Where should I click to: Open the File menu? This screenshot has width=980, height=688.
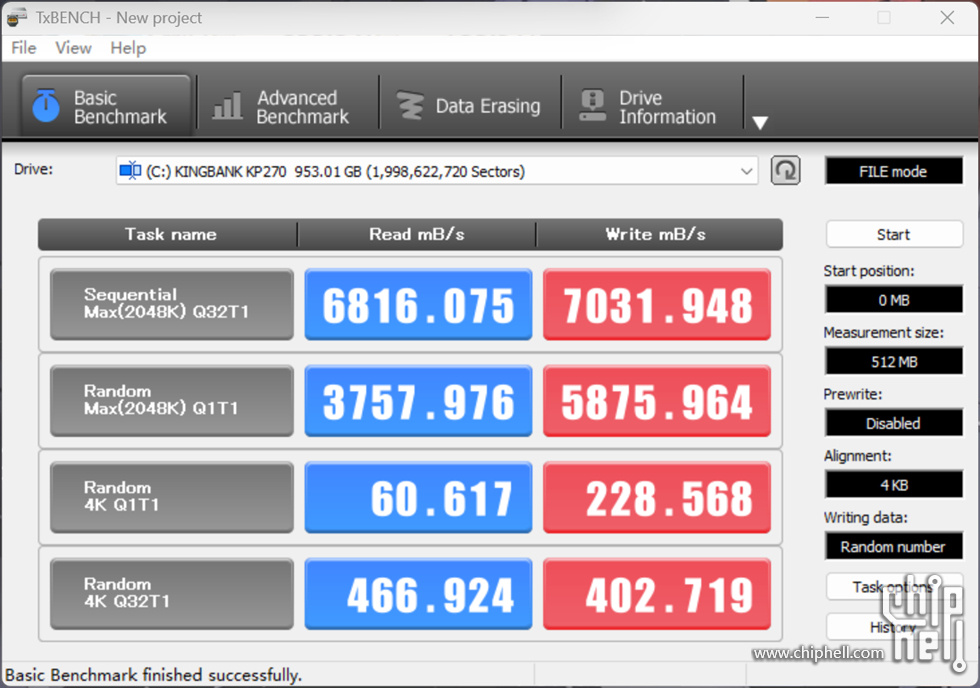(x=24, y=48)
